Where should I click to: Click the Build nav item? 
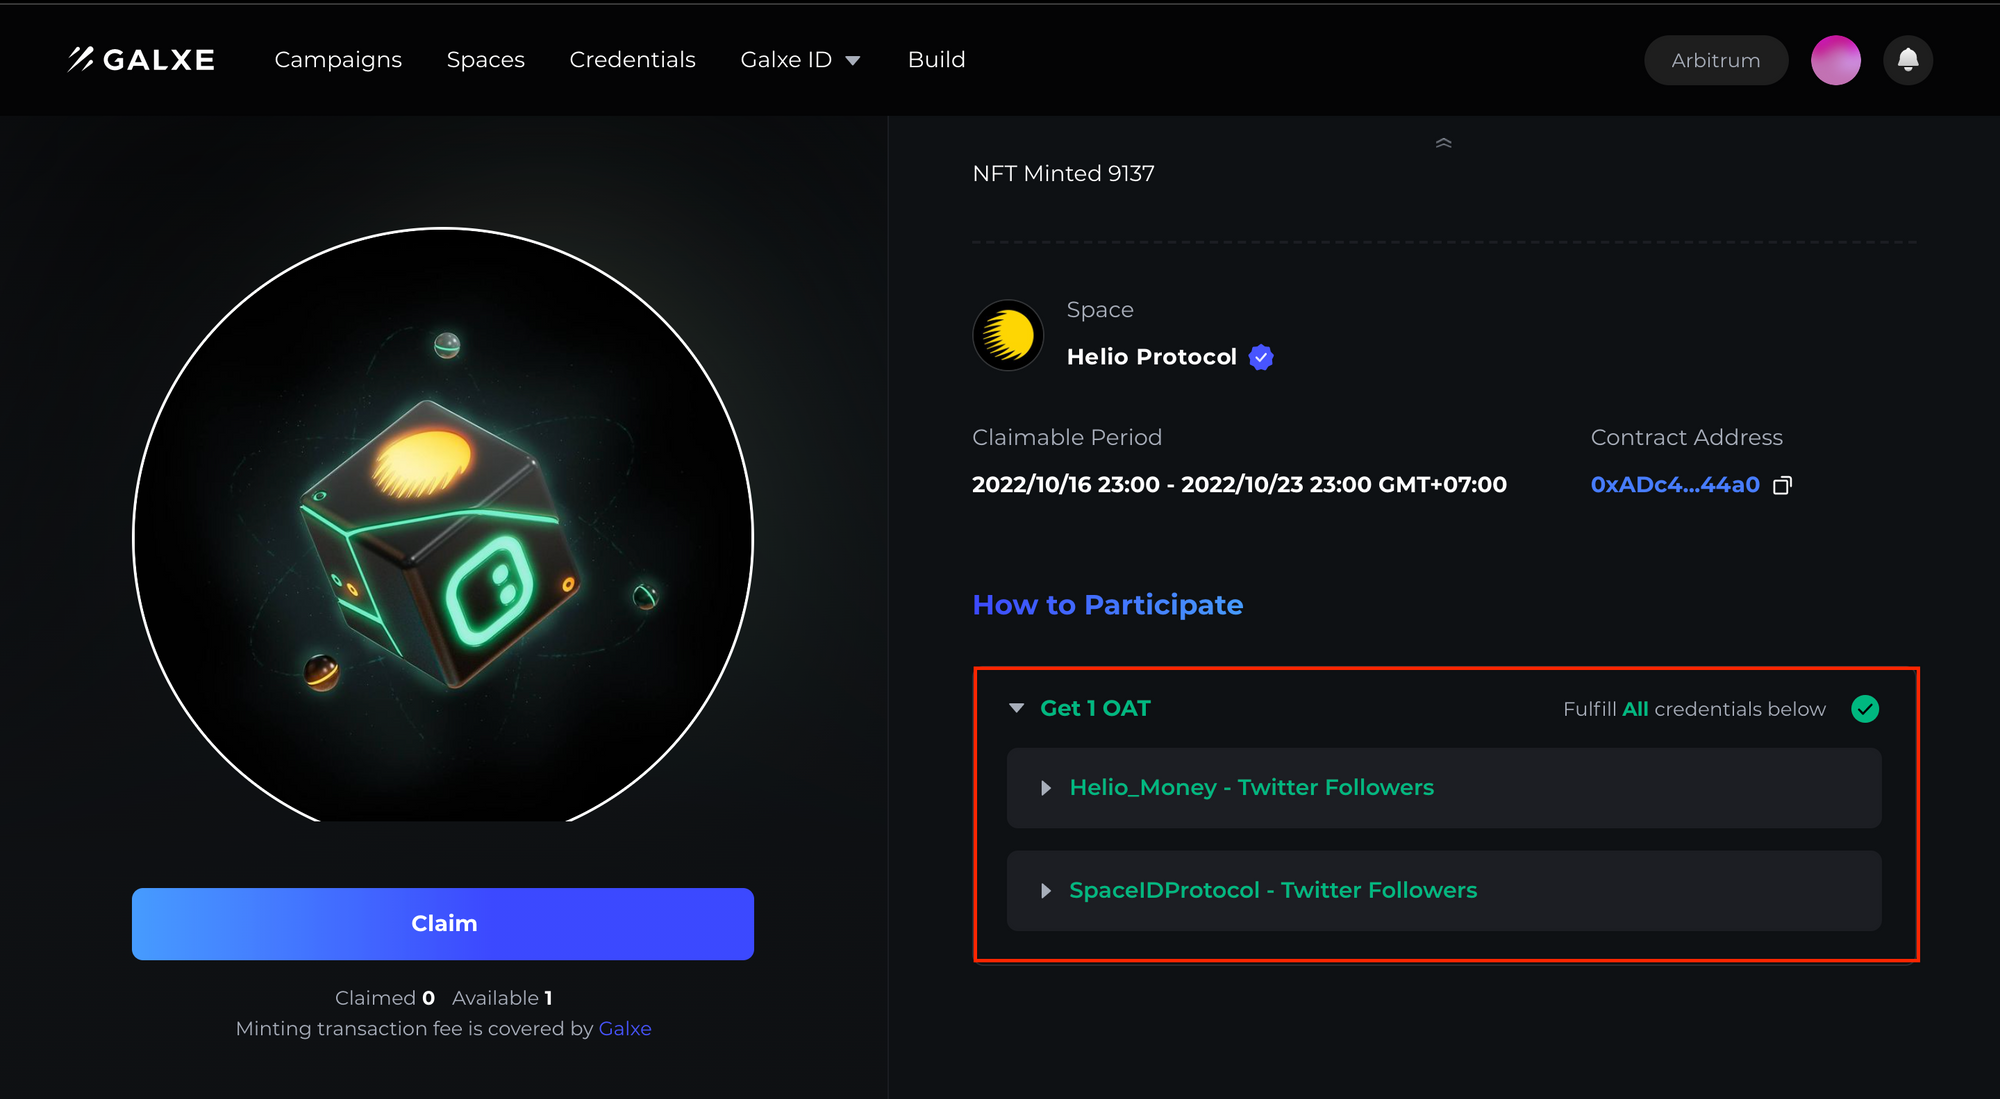tap(936, 60)
